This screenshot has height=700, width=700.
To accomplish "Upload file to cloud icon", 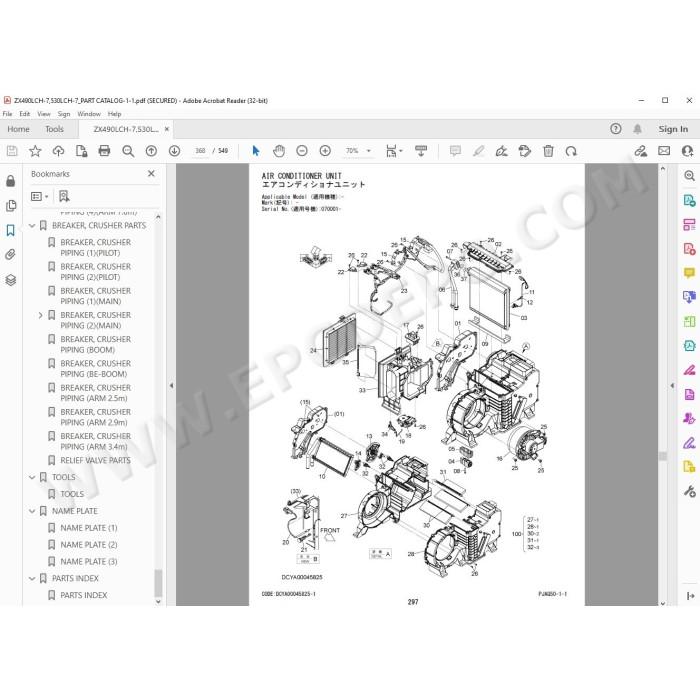I will click(x=58, y=151).
